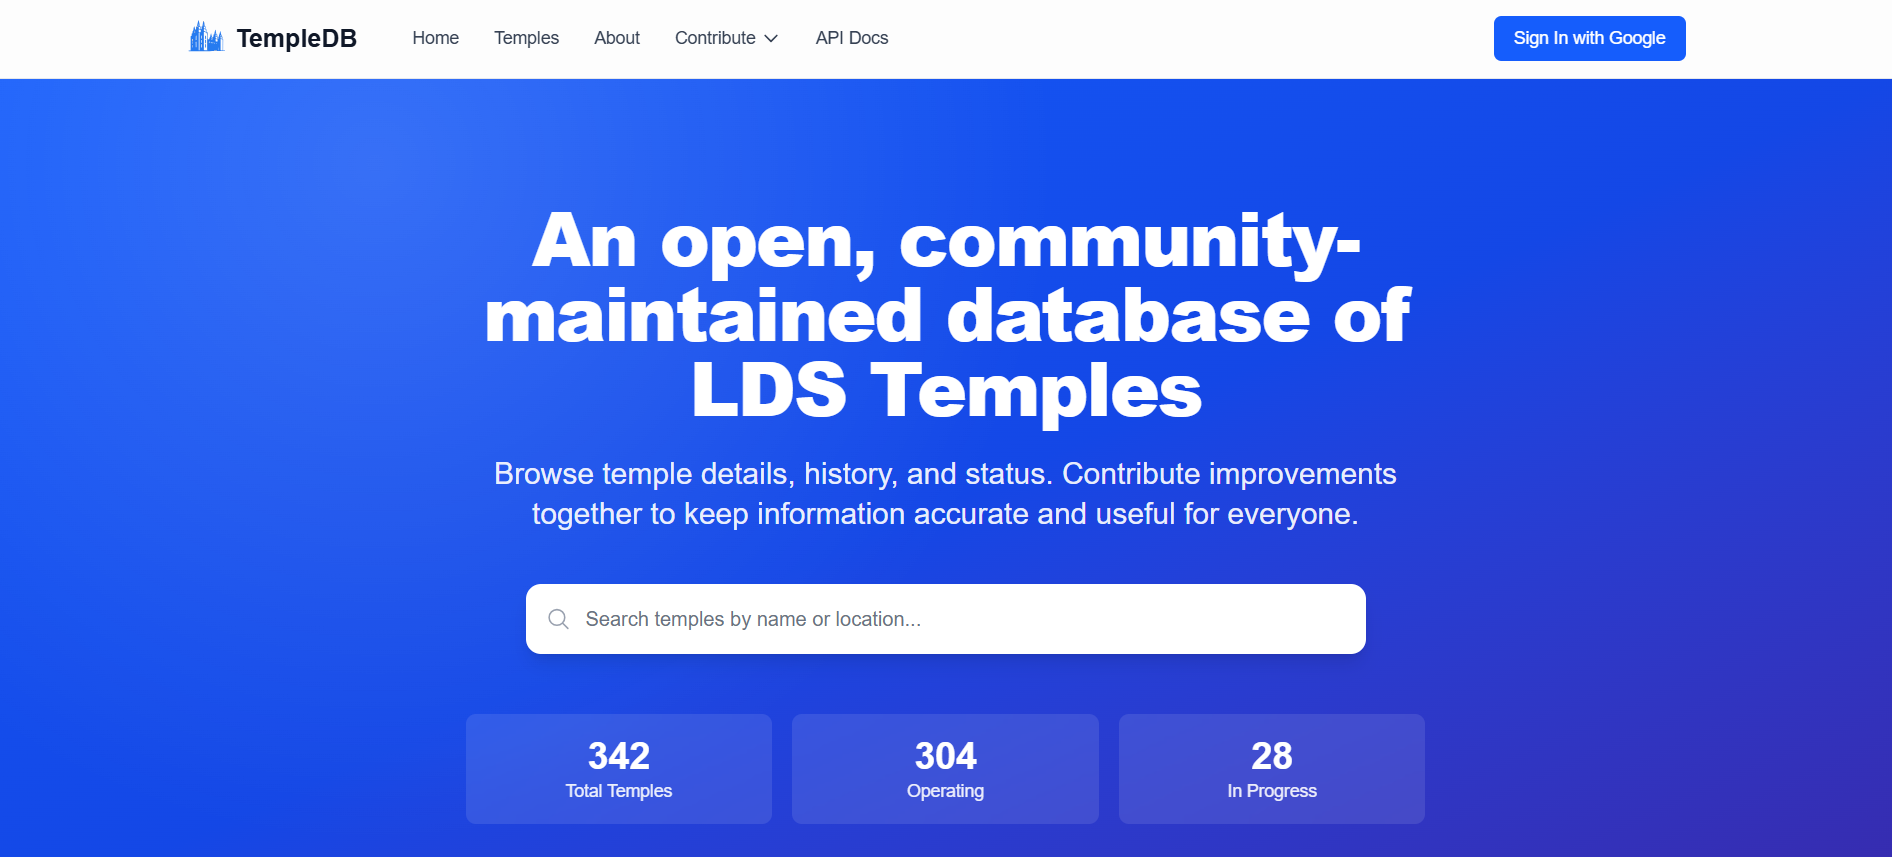Click the number 342 statistic

pyautogui.click(x=618, y=756)
